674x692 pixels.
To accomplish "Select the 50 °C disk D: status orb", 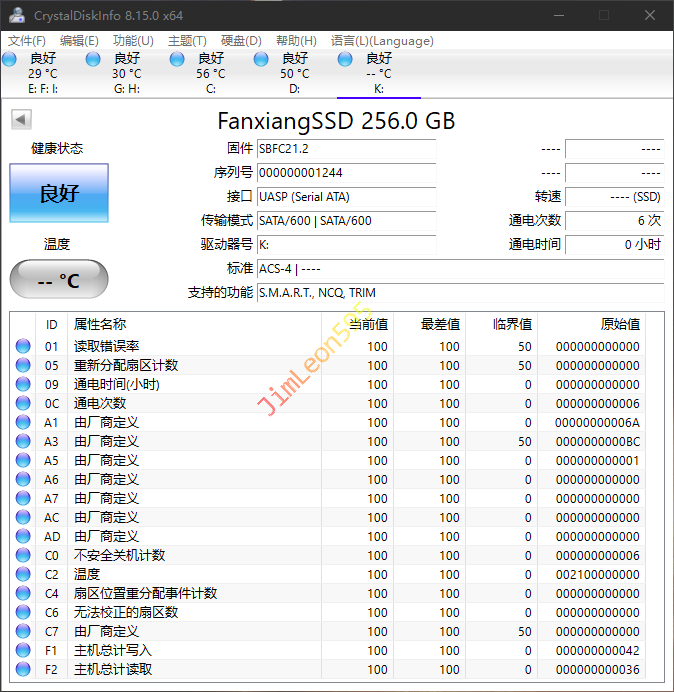I will pos(262,60).
